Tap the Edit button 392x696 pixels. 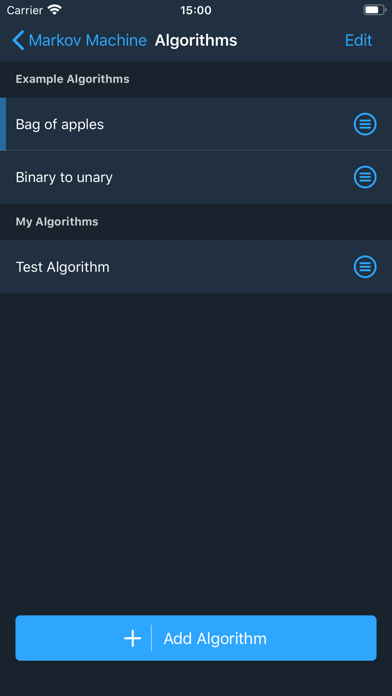tap(358, 40)
